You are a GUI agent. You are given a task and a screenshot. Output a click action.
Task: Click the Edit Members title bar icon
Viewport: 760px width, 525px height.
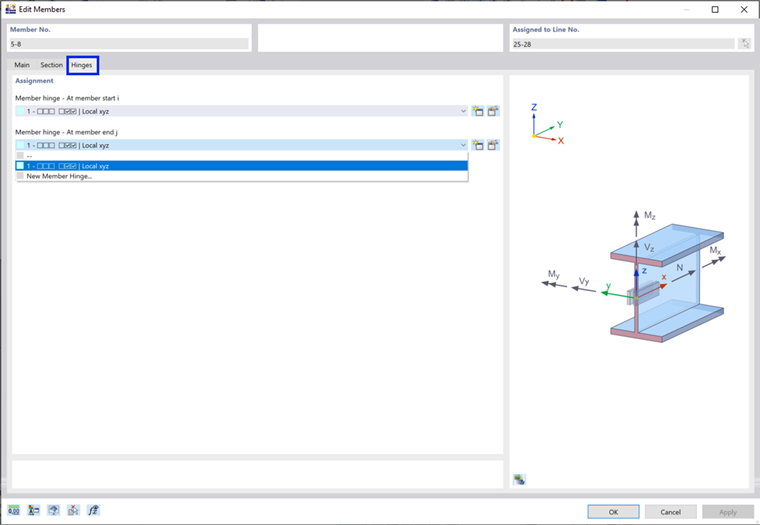(10, 9)
